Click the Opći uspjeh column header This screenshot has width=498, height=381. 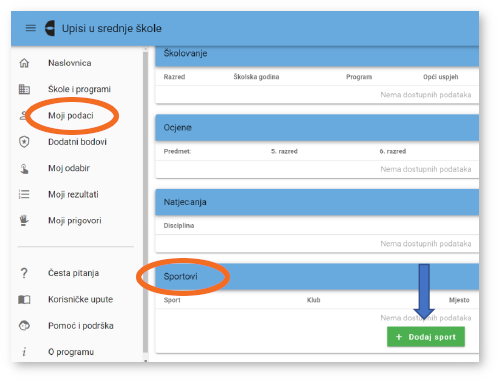[440, 77]
